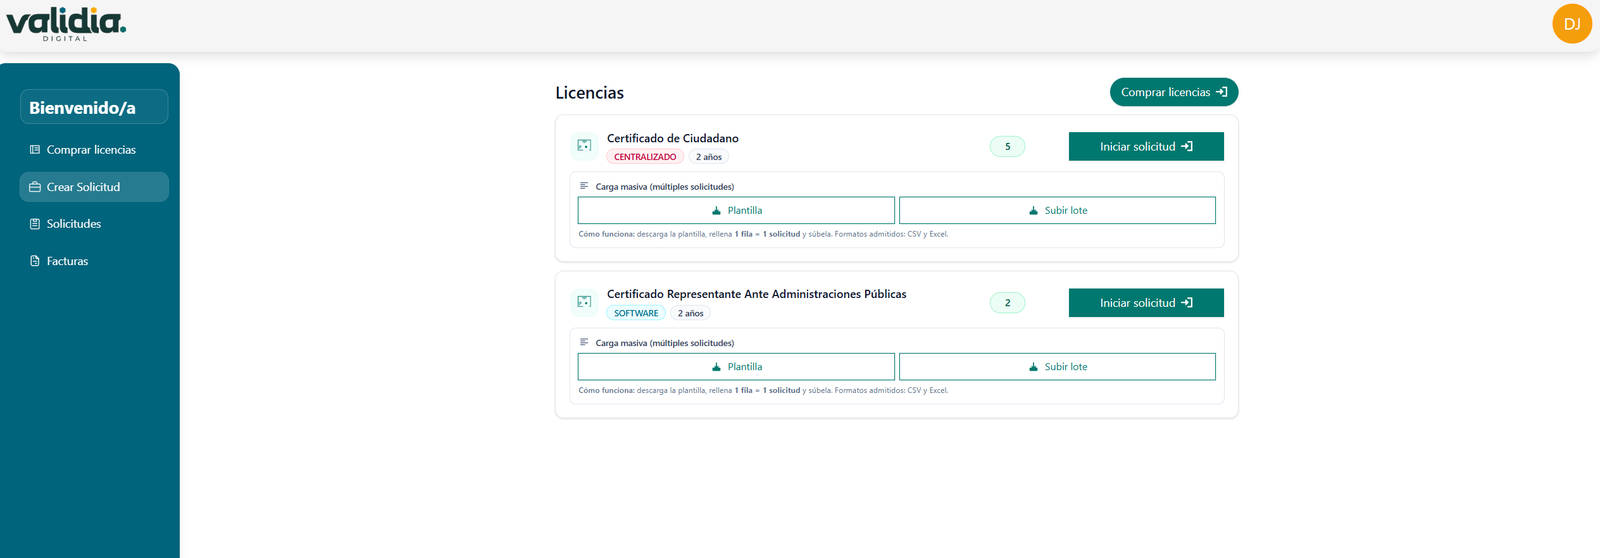The height and width of the screenshot is (558, 1600).
Task: Click the Certificado Representante certificate icon
Action: click(584, 302)
